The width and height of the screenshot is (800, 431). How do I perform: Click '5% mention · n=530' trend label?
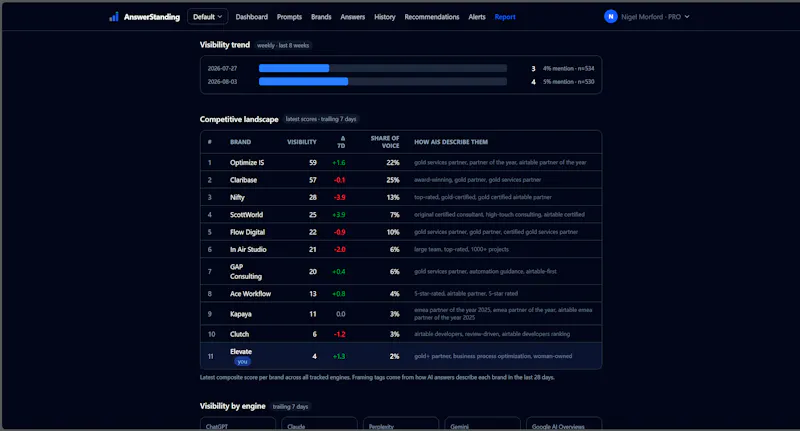pyautogui.click(x=568, y=82)
